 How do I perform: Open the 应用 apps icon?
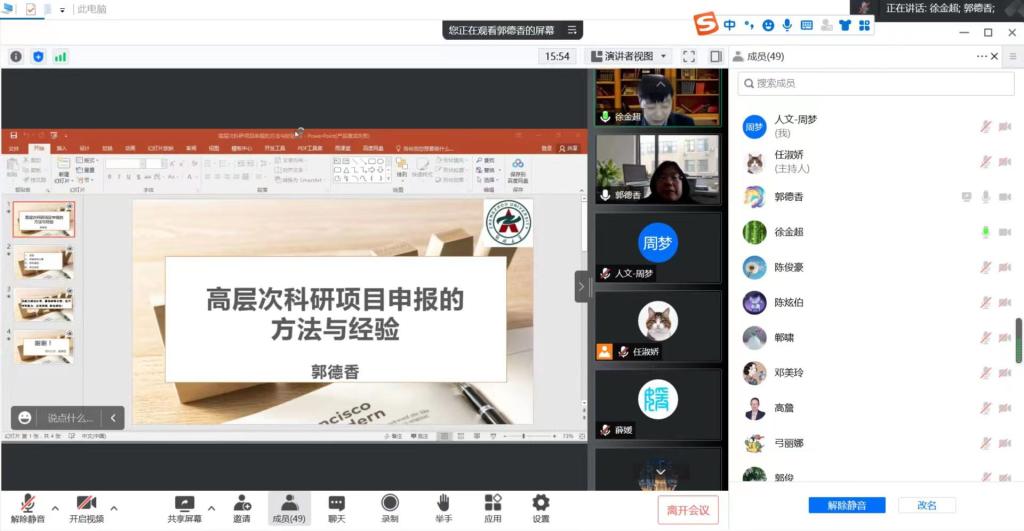492,508
